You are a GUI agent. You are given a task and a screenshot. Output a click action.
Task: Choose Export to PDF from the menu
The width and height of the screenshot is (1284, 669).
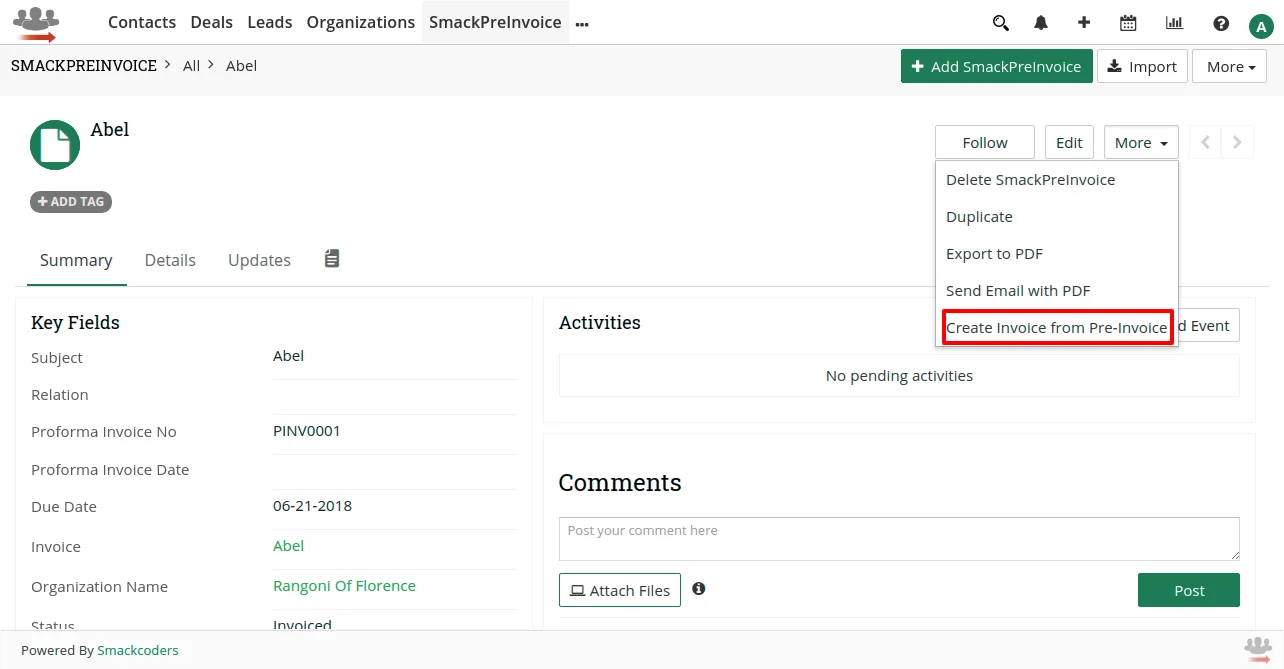point(994,253)
